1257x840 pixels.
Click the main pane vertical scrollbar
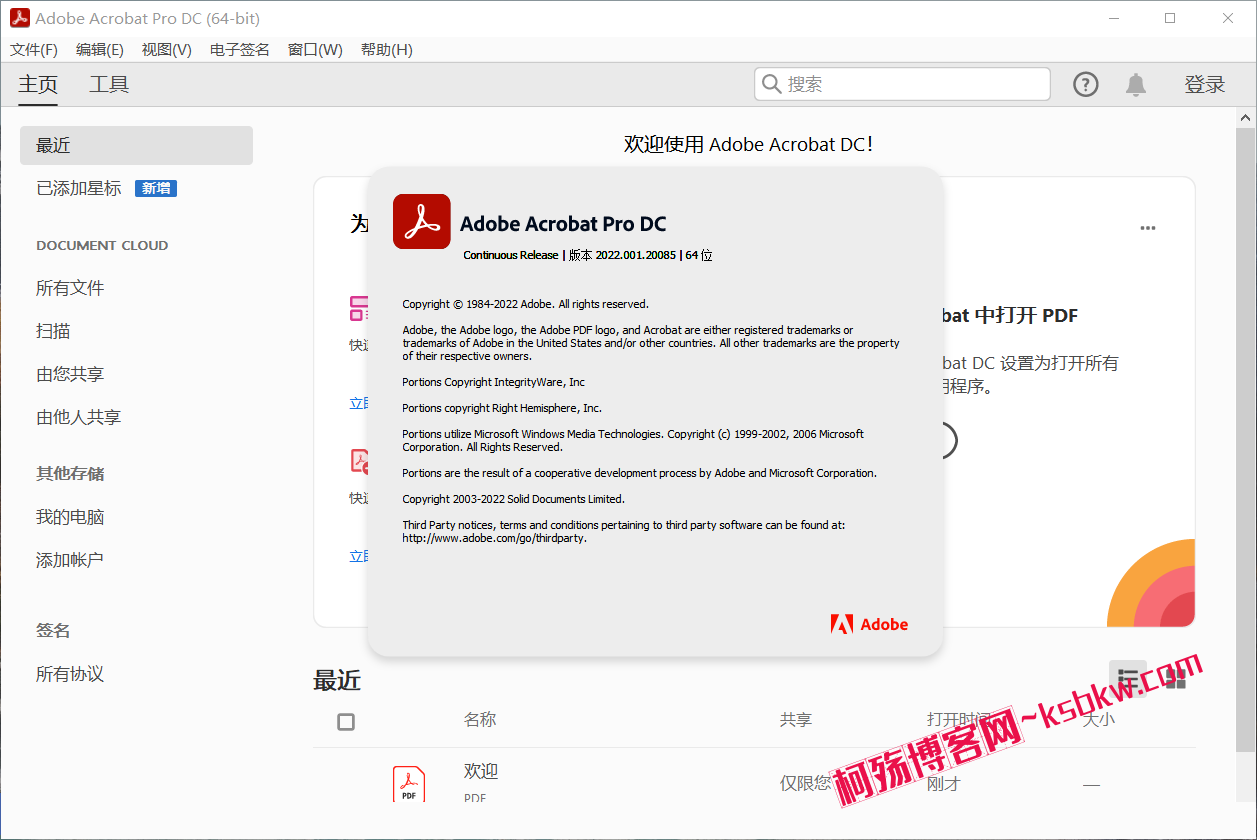tap(1245, 440)
